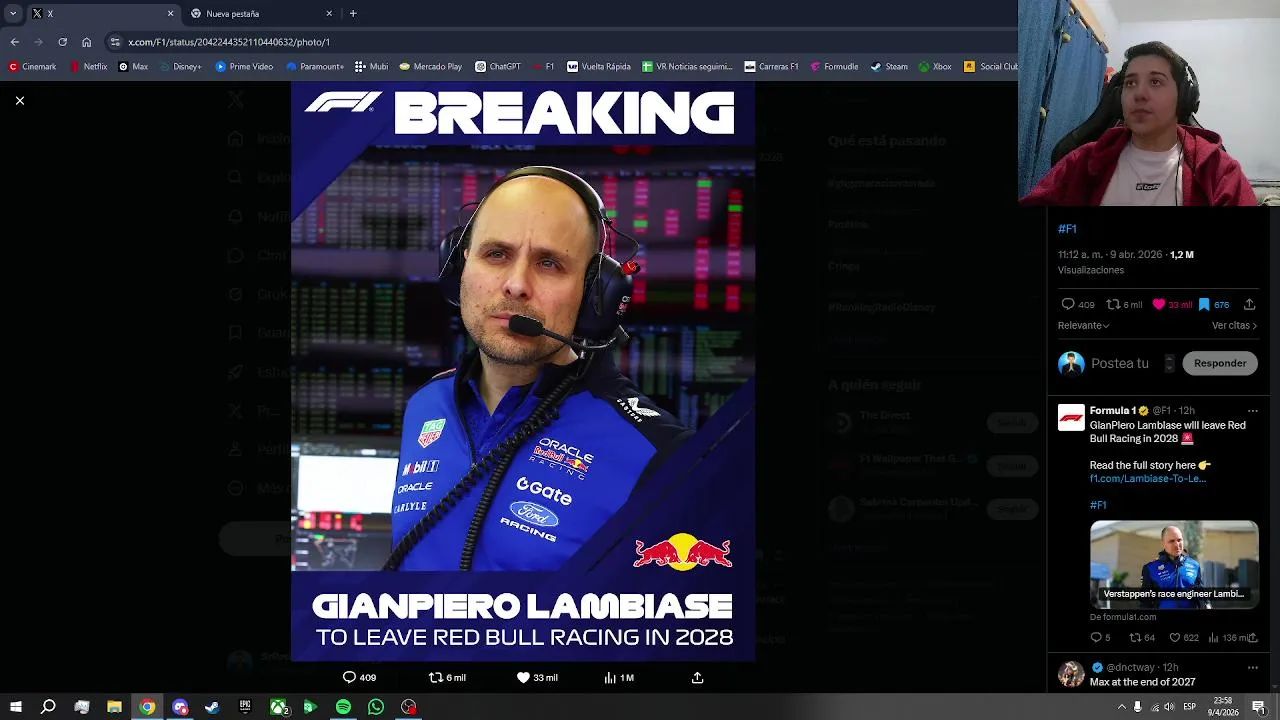Screen dimensions: 1280x720
Task: Open the Steam bookmark
Action: click(889, 67)
